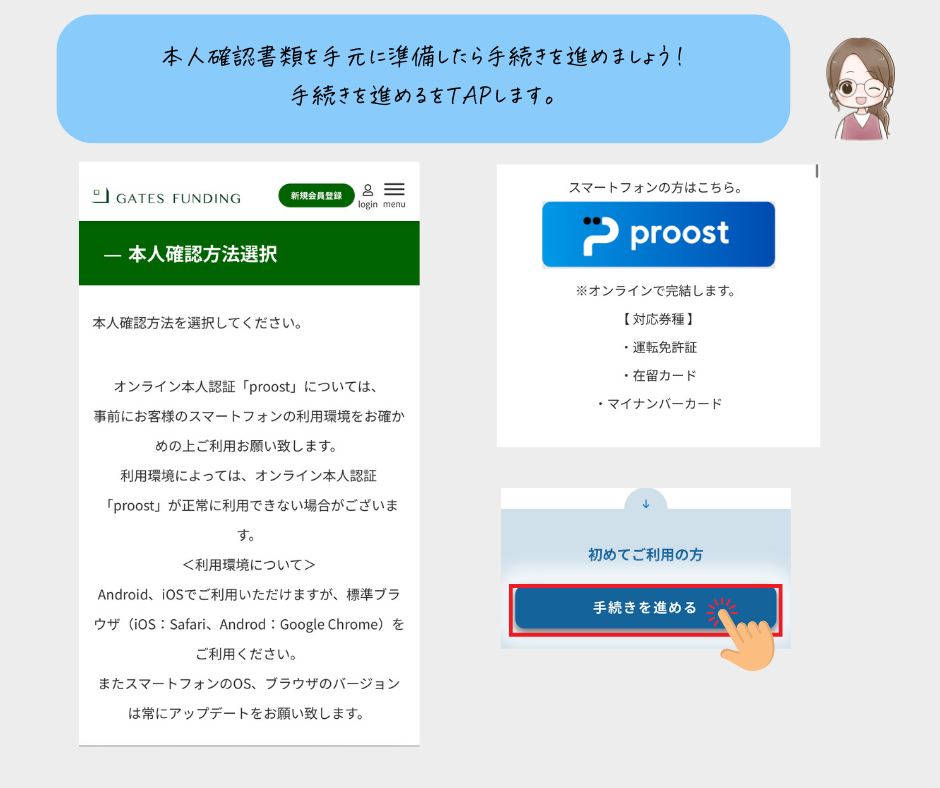This screenshot has height=788, width=940.
Task: Click the 初めてご利用の方 heading
Action: tap(646, 555)
